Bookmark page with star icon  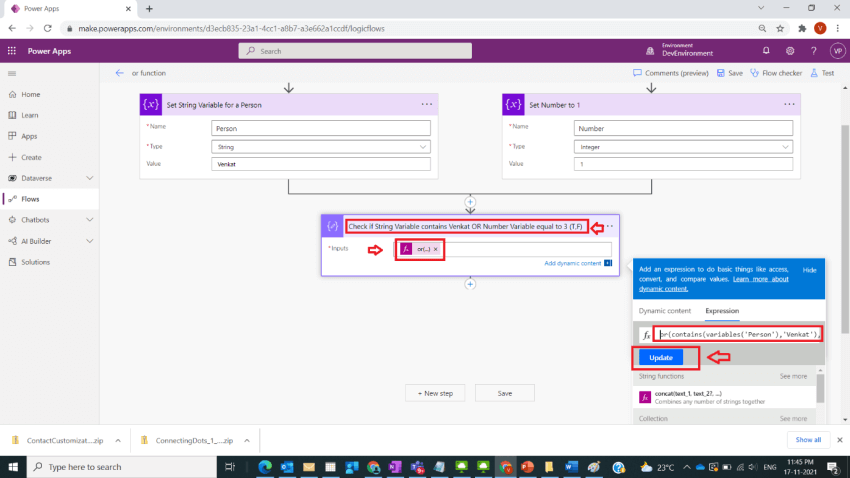780,28
